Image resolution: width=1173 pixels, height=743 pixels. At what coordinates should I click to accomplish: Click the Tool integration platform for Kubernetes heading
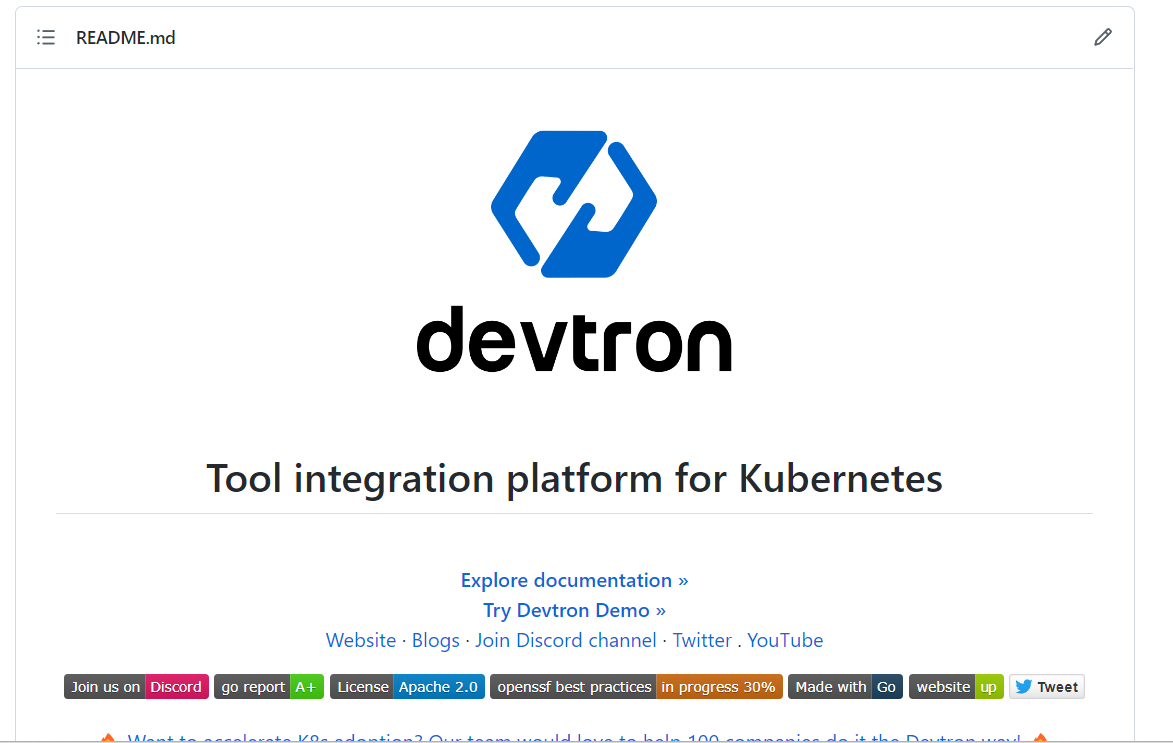[574, 478]
